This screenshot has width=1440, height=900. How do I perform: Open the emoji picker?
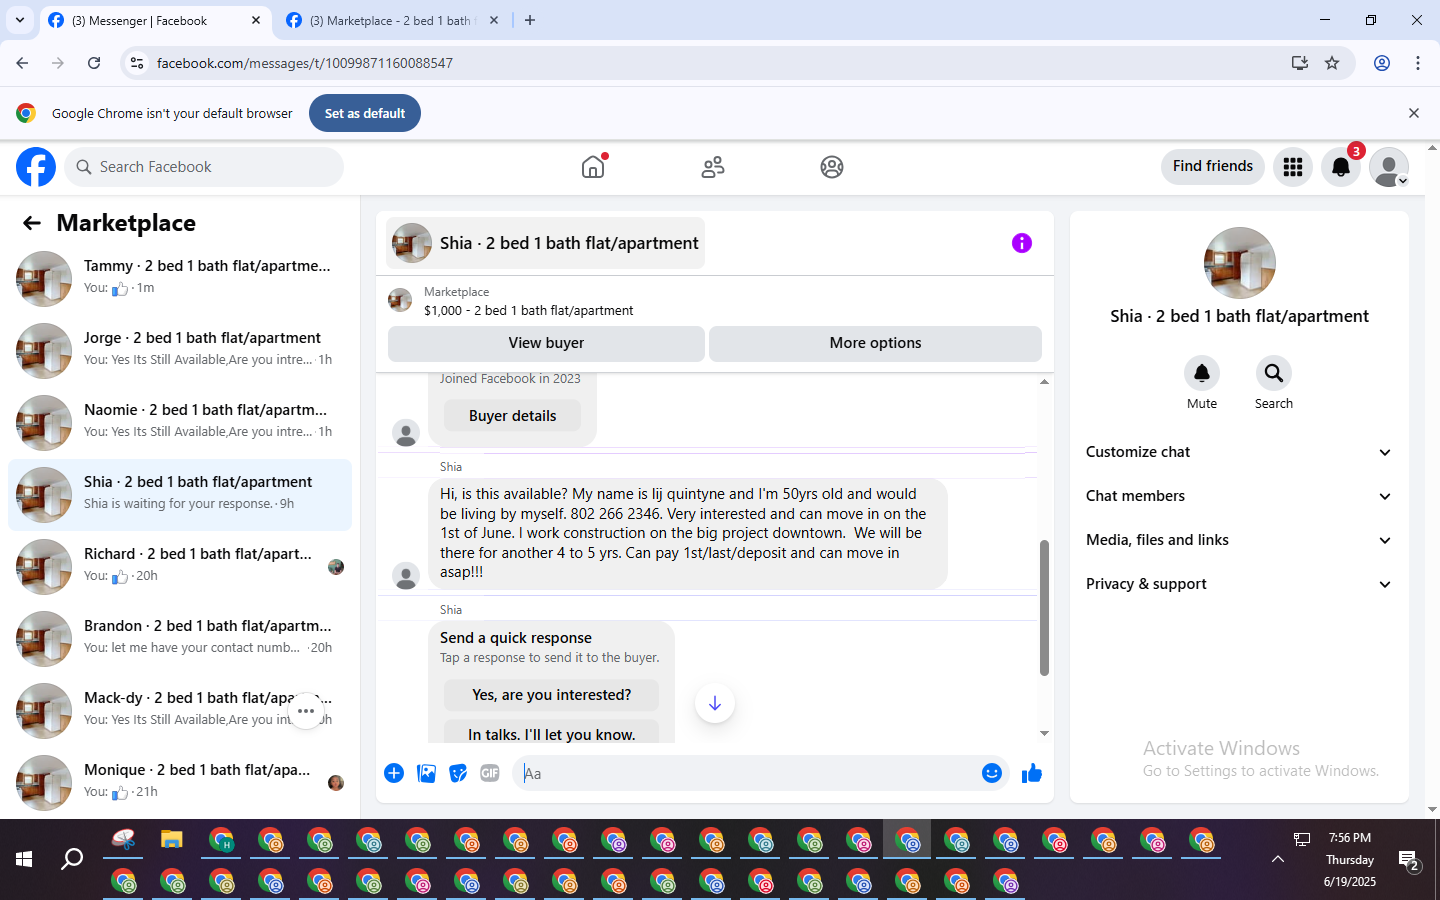point(992,773)
